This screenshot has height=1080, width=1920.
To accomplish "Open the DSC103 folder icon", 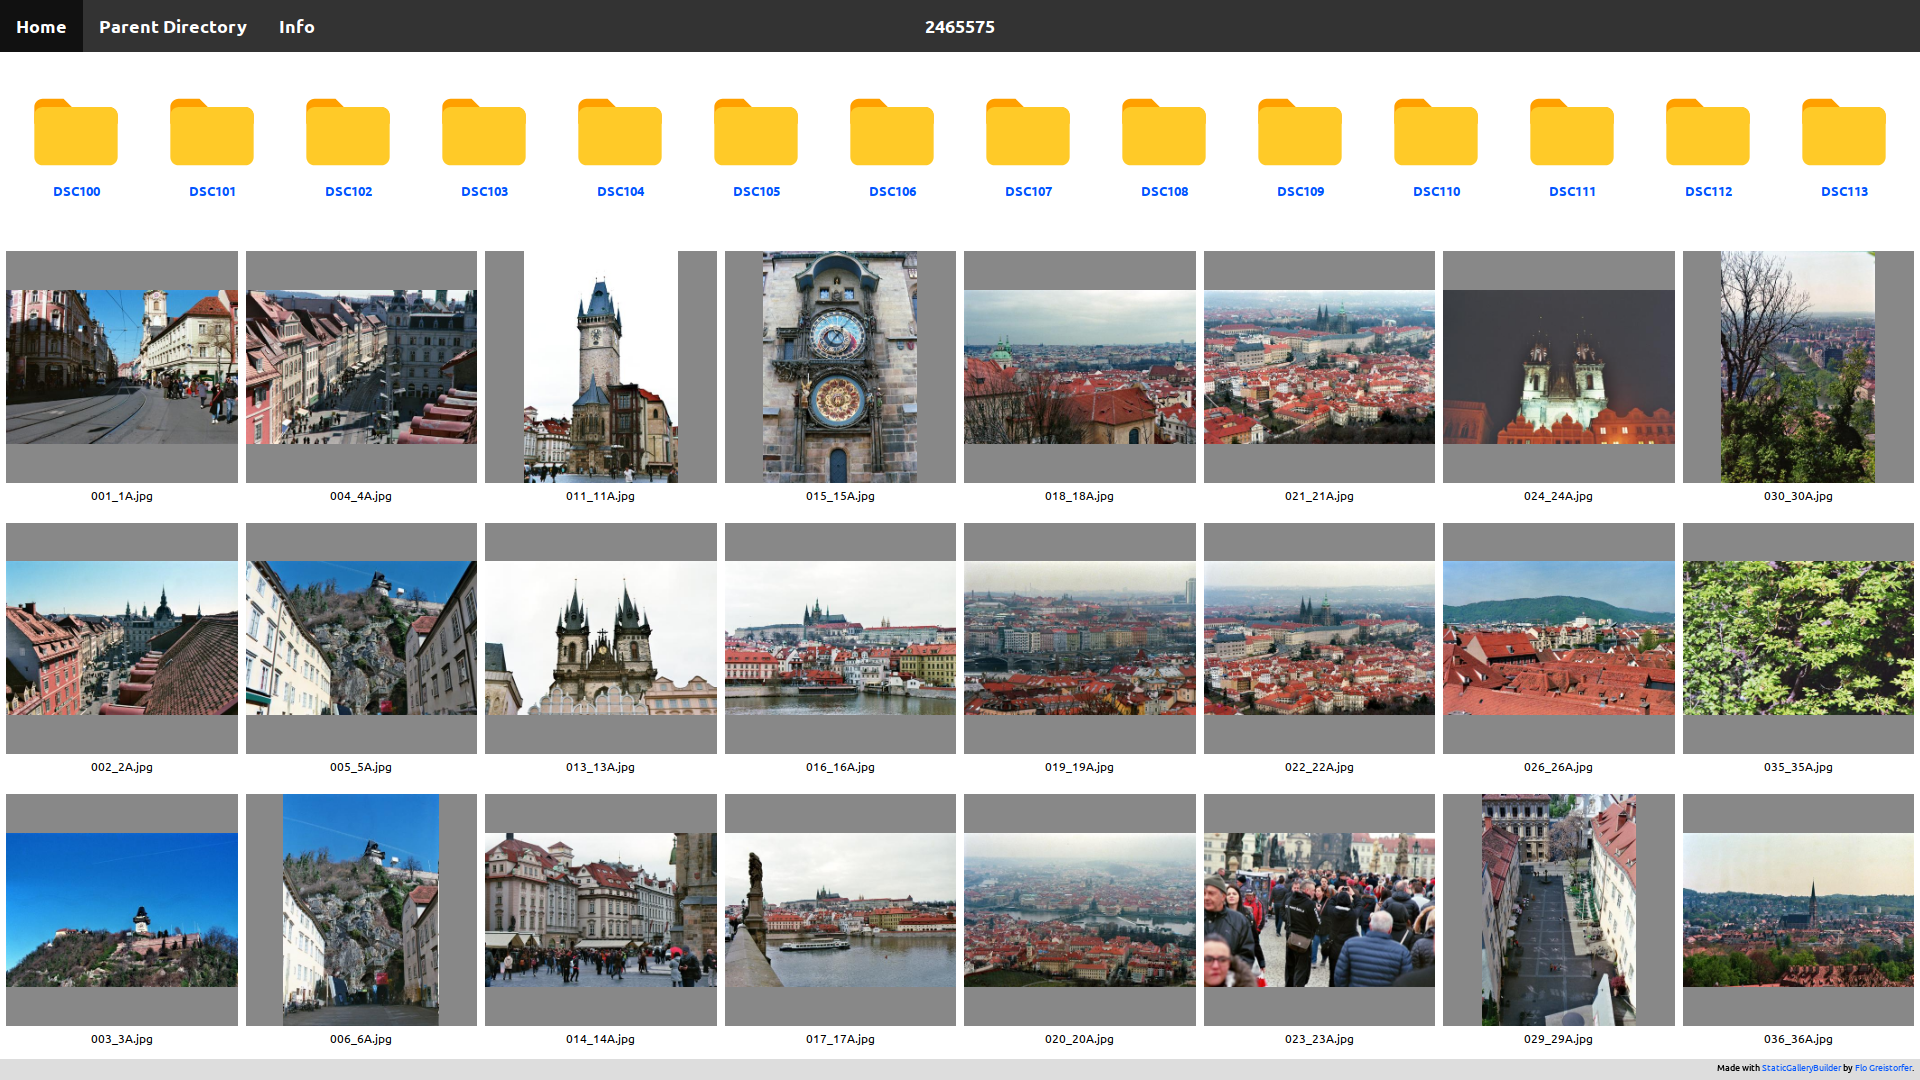I will point(483,131).
